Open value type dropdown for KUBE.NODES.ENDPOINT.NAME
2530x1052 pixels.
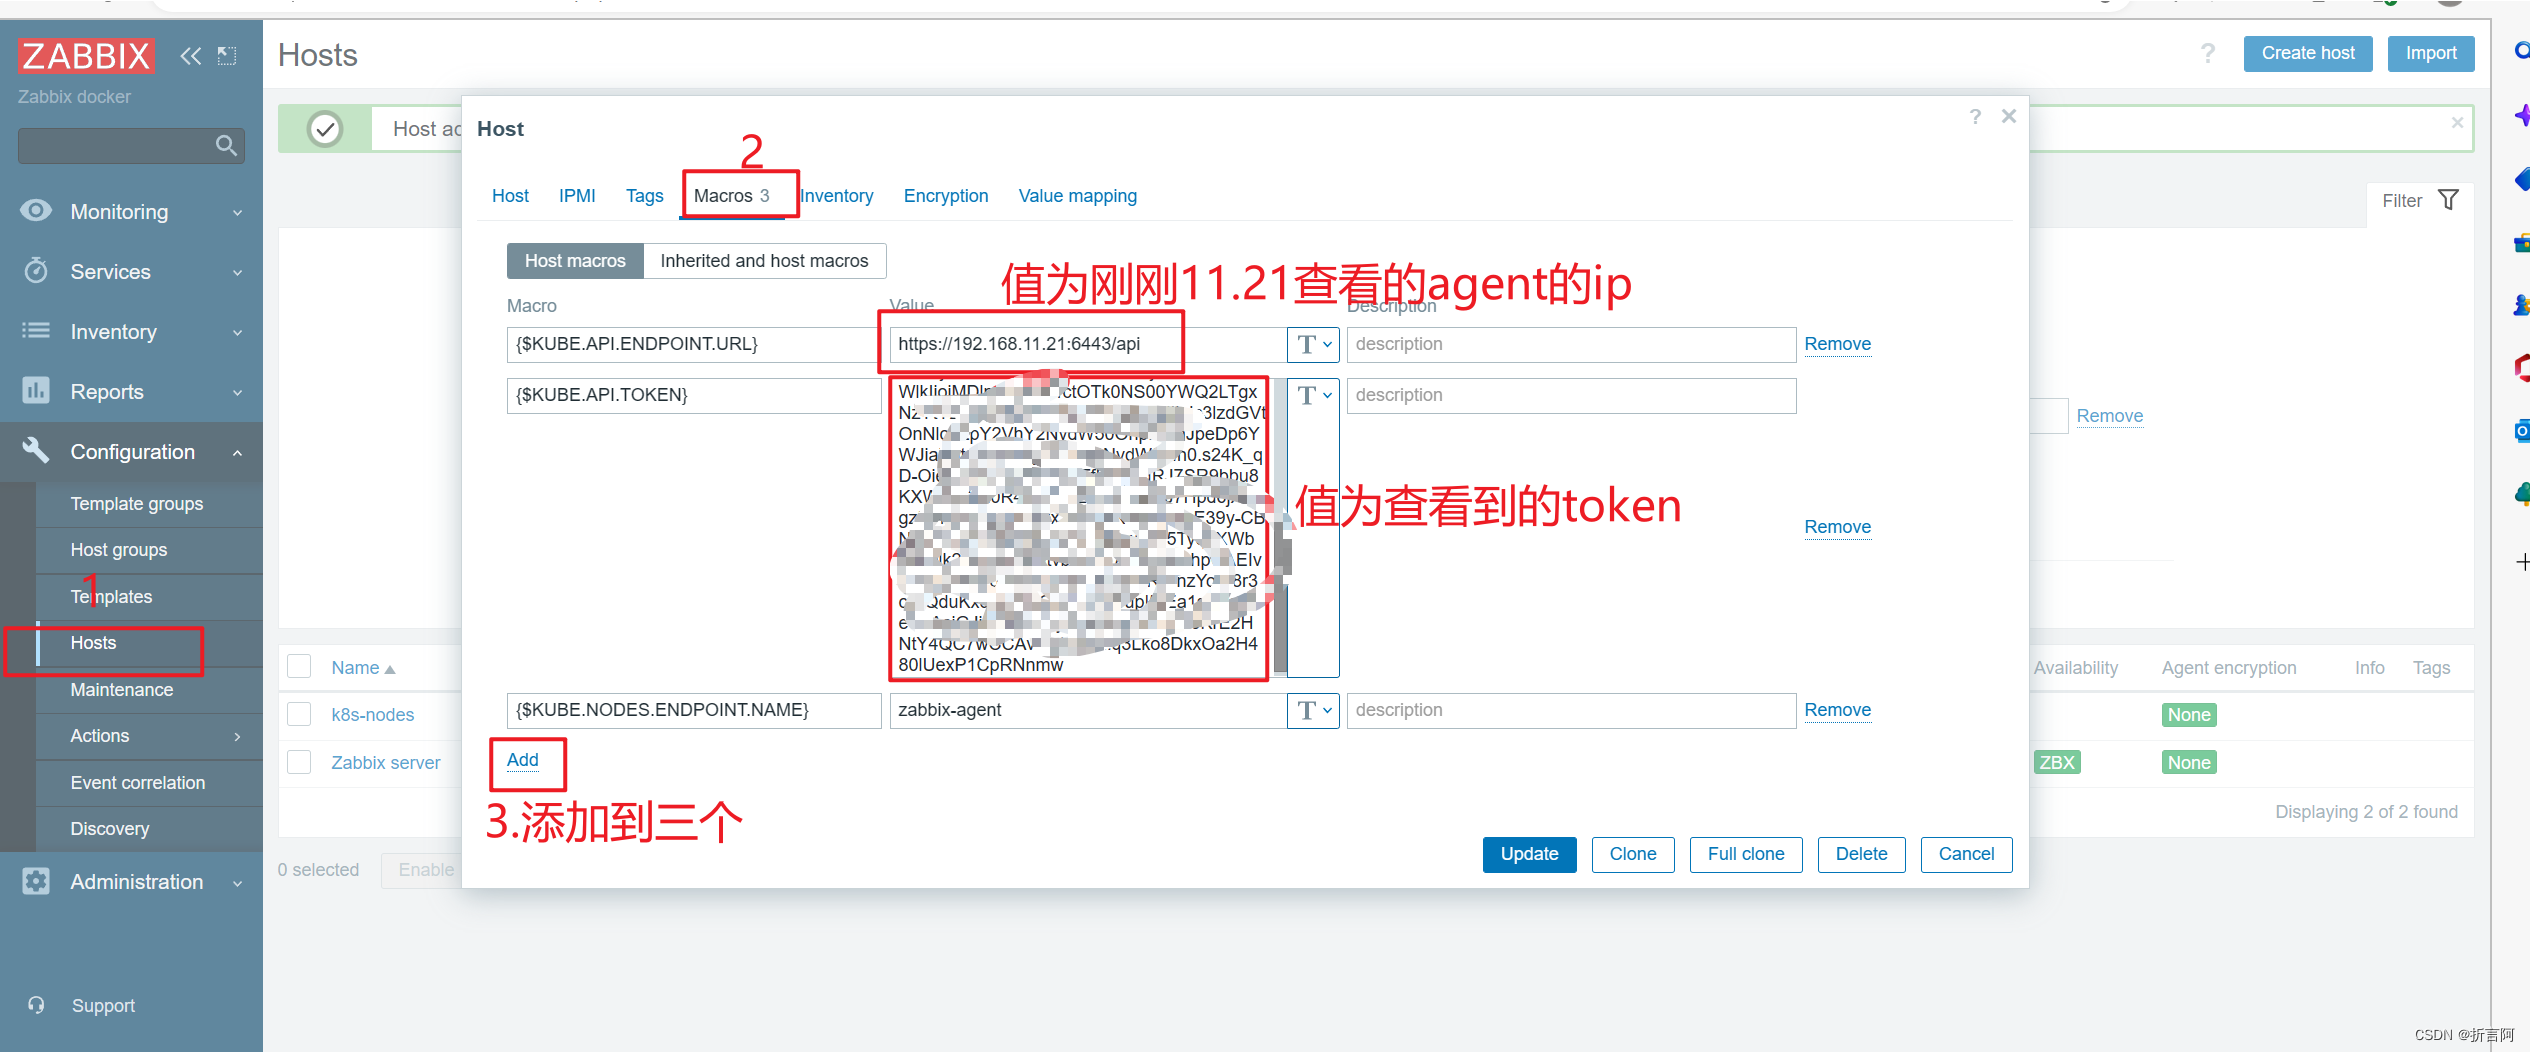(x=1313, y=711)
